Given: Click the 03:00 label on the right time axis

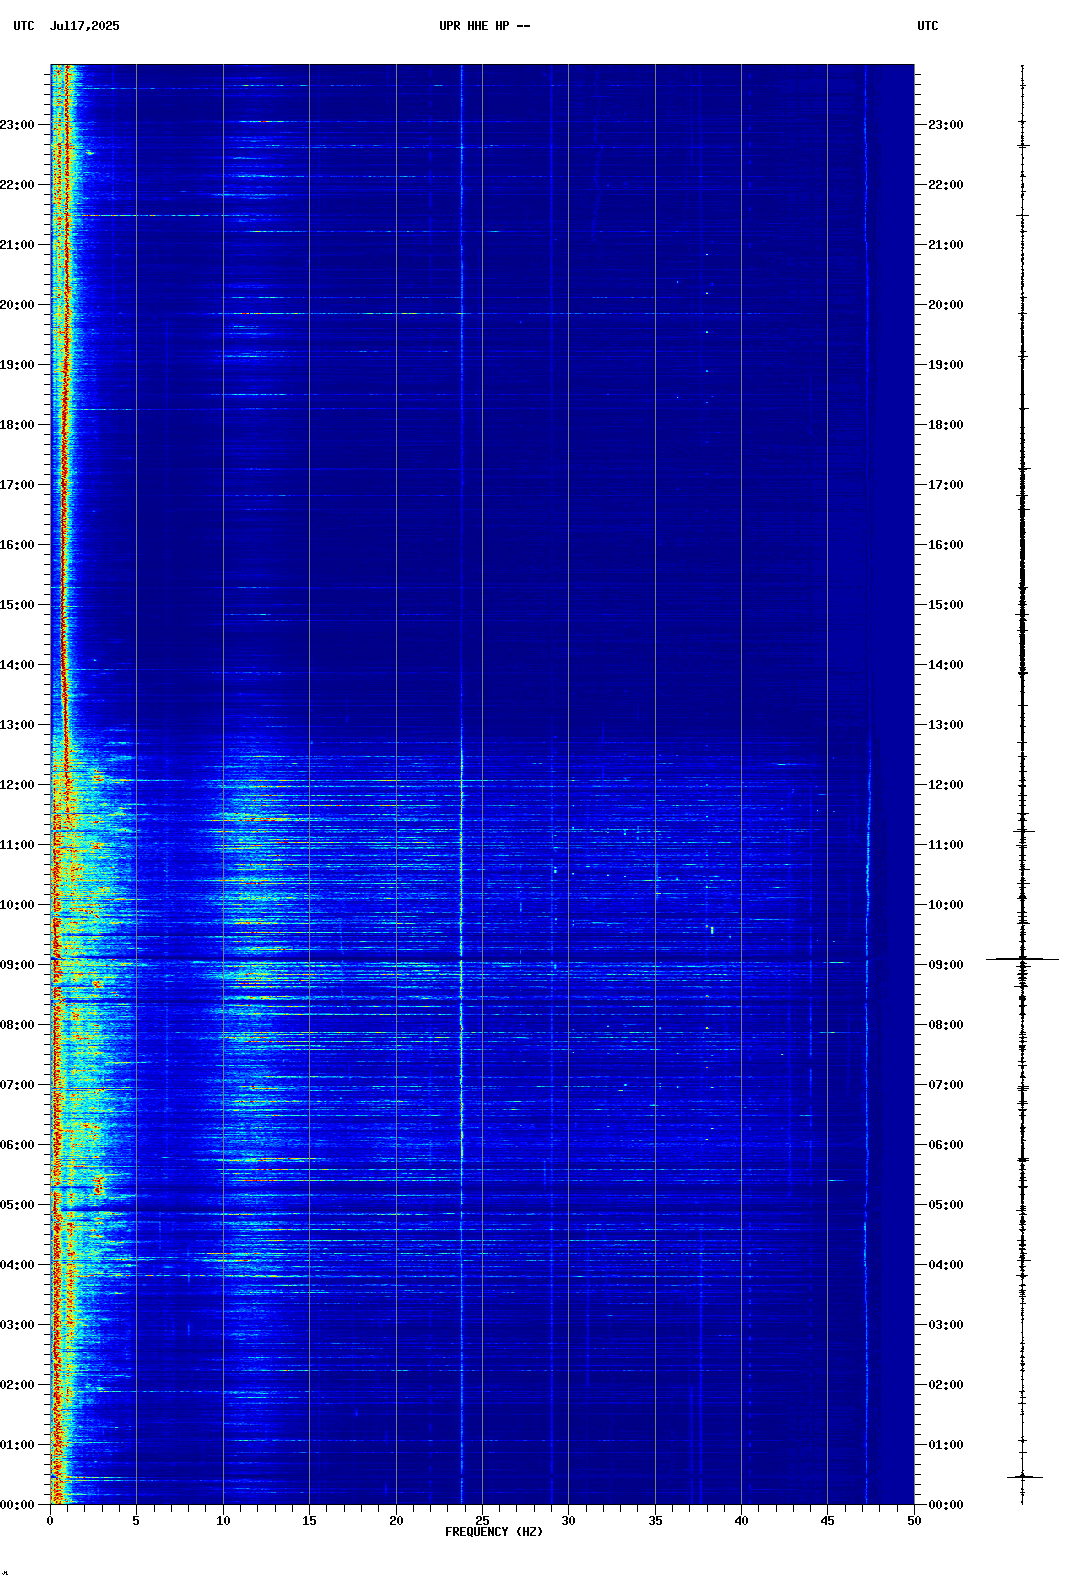Looking at the screenshot, I should click(946, 1325).
